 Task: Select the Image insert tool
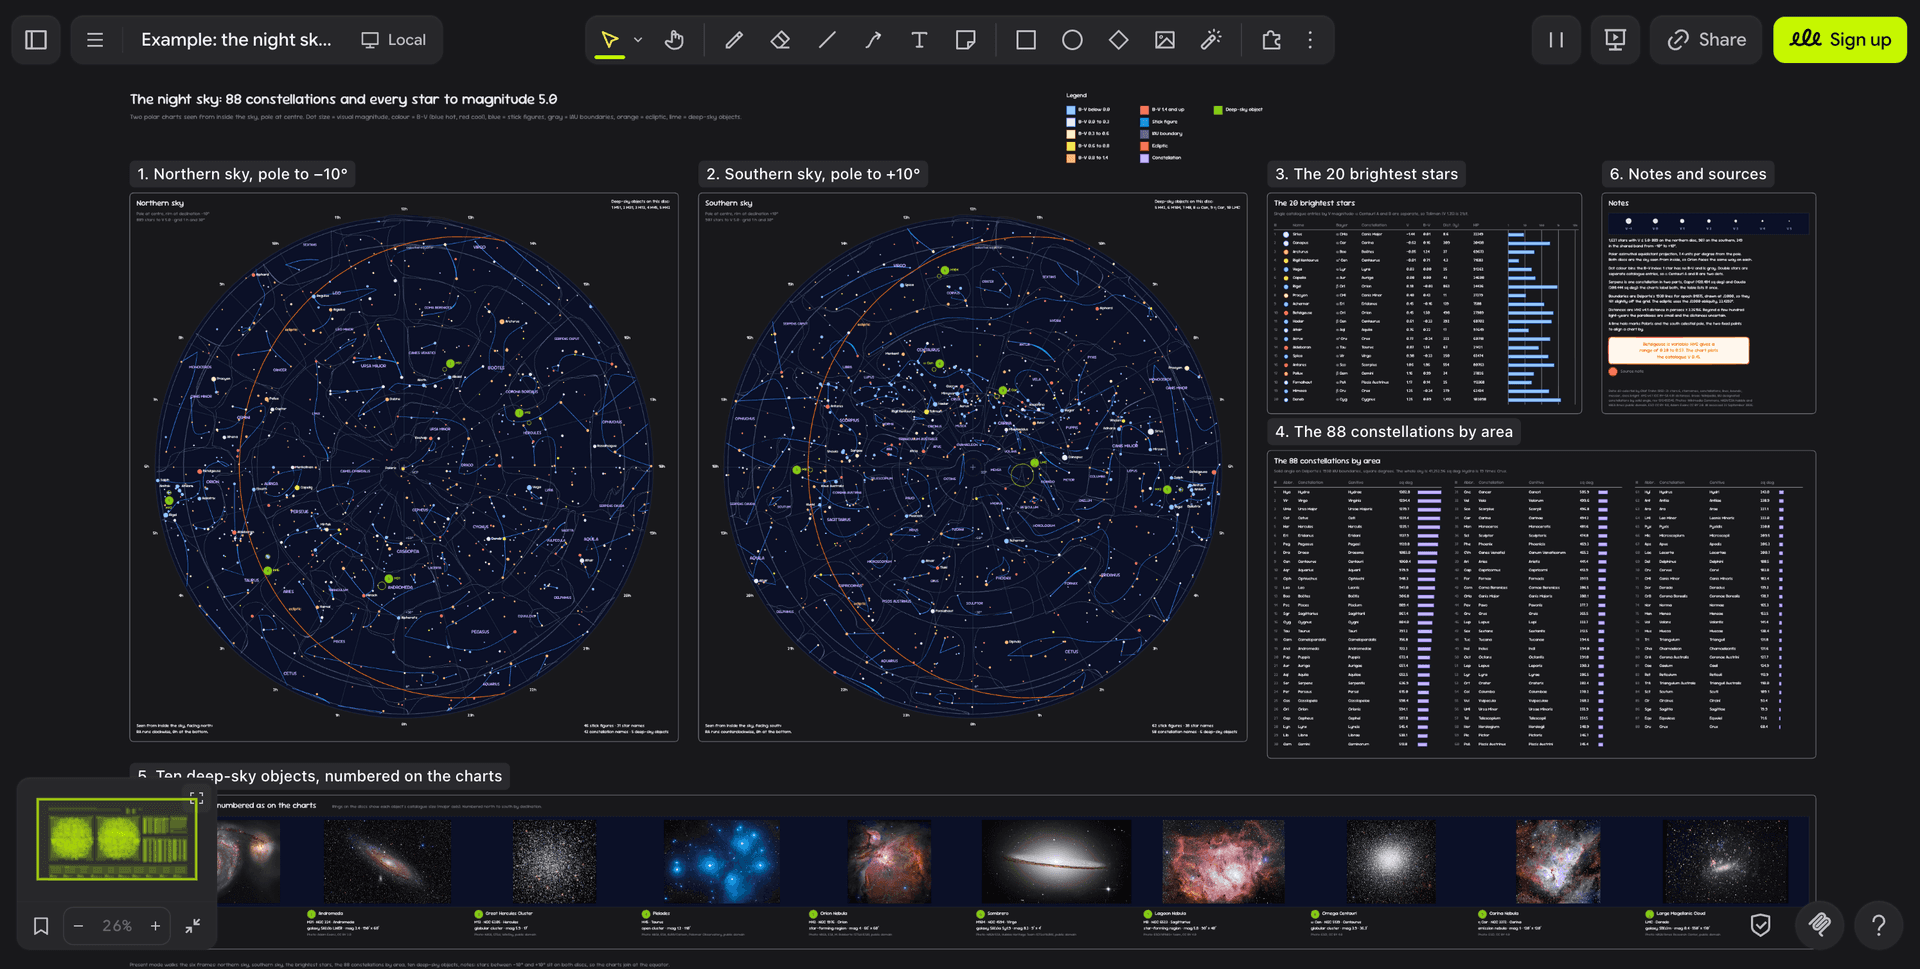(x=1165, y=40)
